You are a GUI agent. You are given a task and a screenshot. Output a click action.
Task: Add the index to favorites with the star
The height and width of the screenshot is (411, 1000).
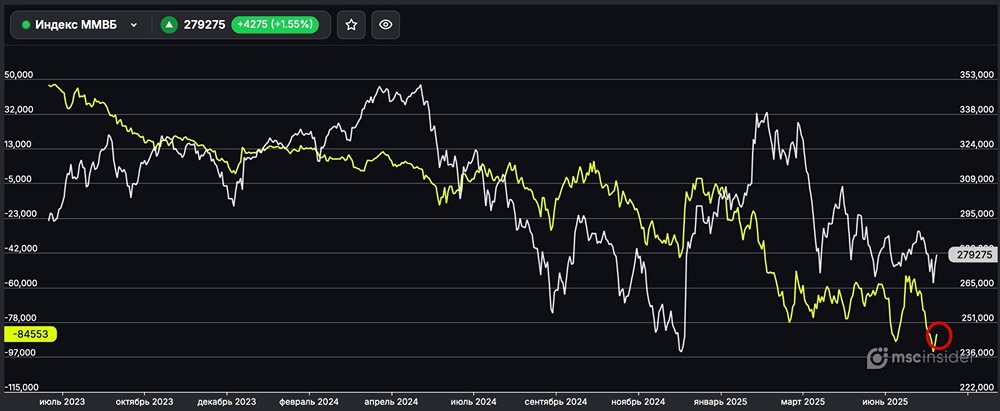pos(351,25)
